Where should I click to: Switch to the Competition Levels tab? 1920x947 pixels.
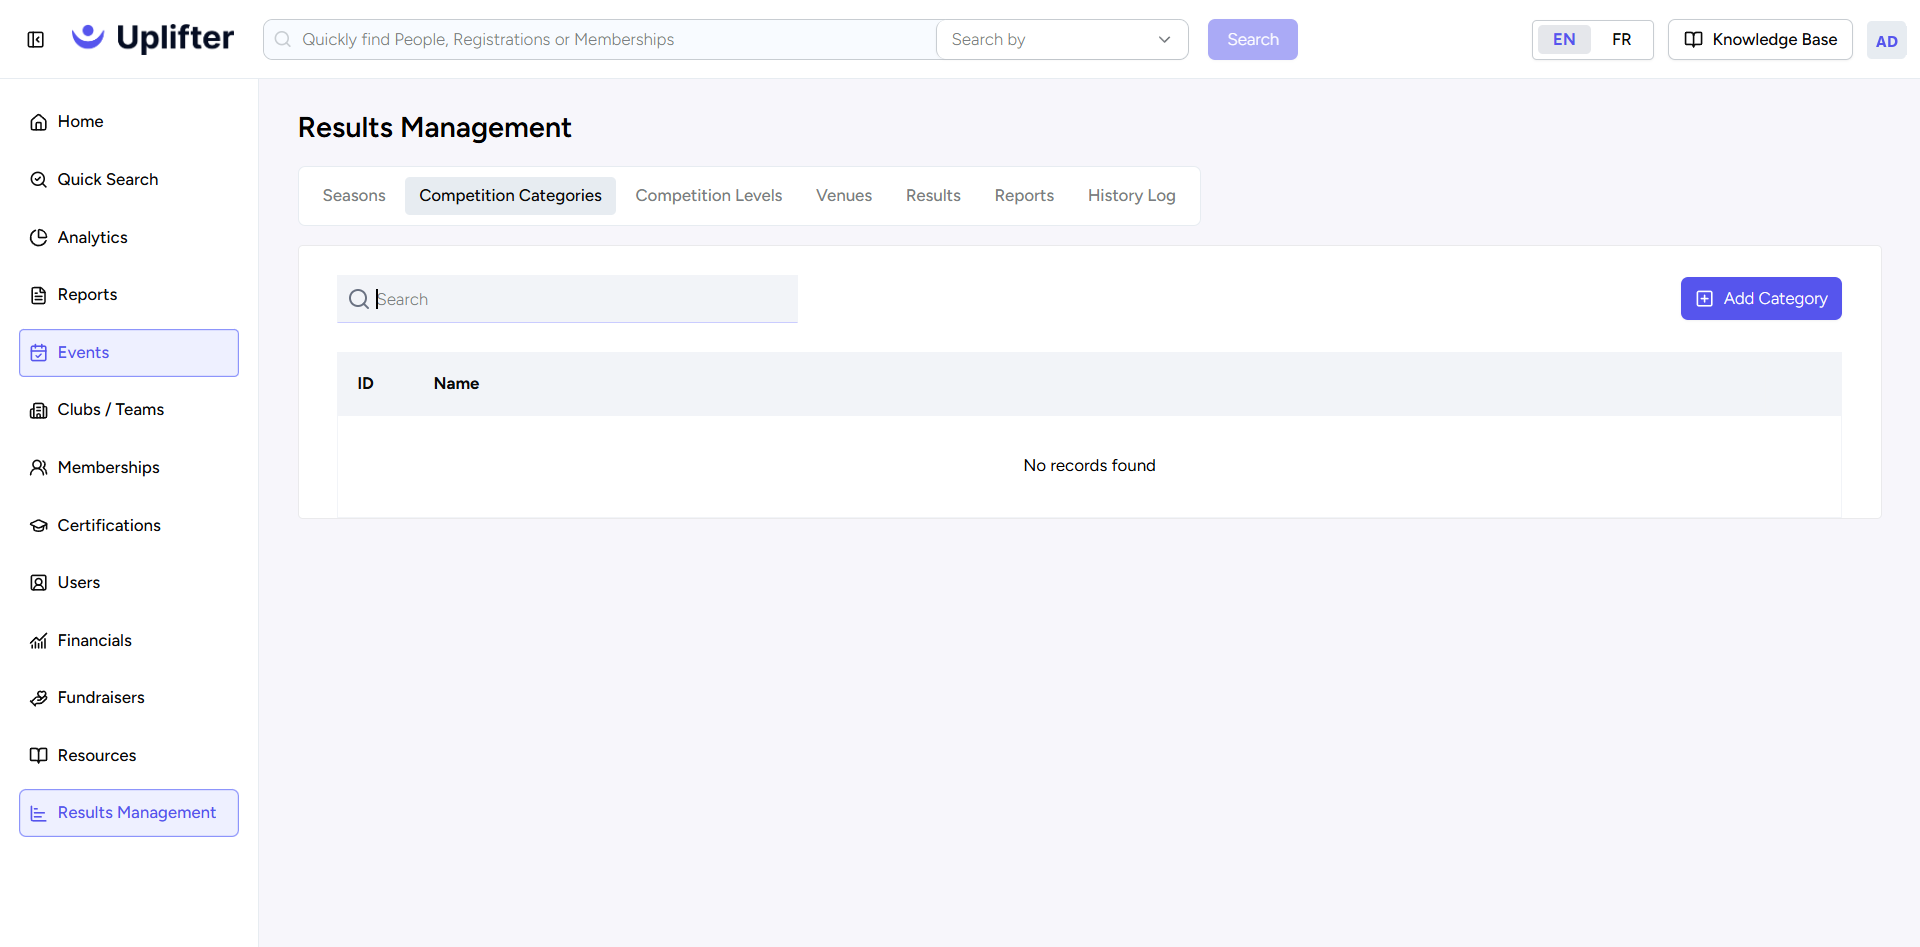[709, 196]
